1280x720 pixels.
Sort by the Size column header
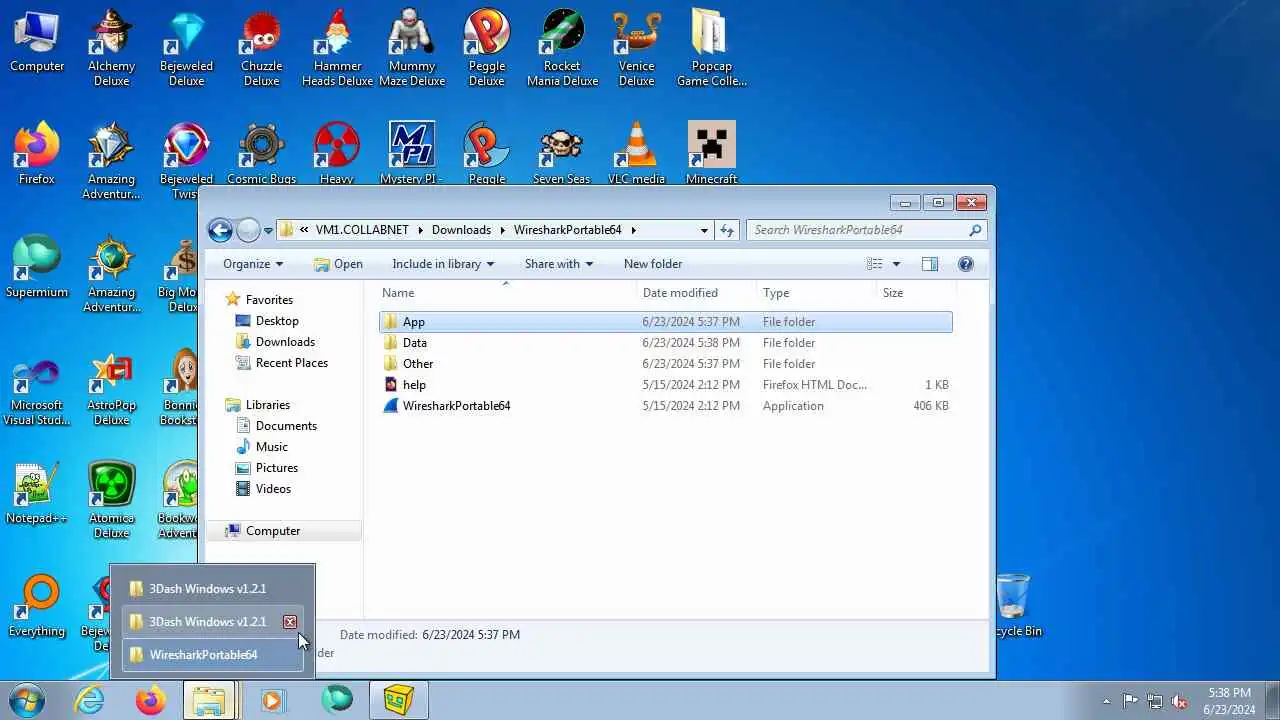[x=915, y=293]
